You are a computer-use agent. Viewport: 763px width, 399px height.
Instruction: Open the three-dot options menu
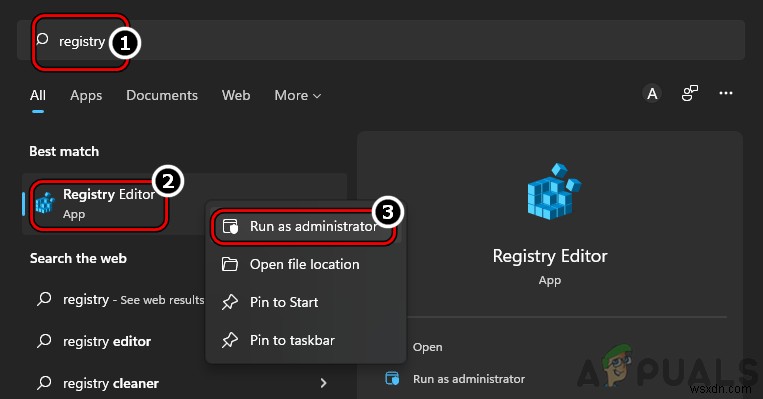coord(726,93)
